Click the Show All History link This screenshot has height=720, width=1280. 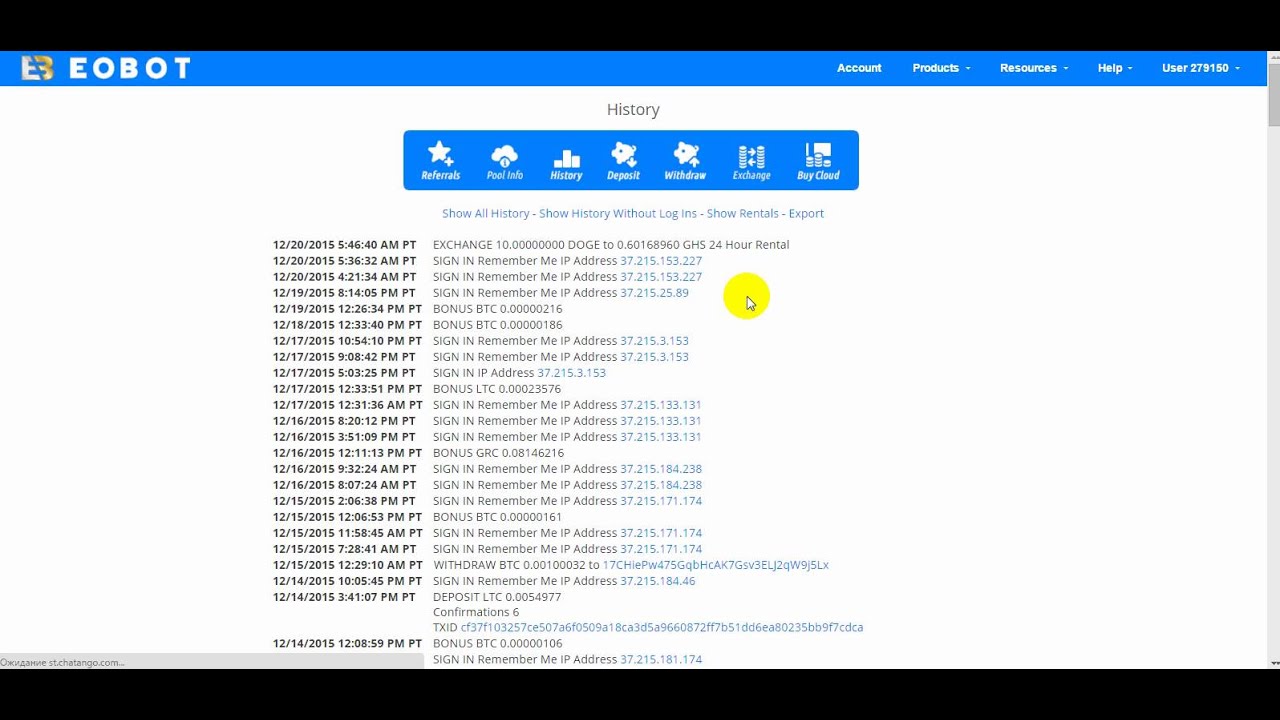[486, 213]
